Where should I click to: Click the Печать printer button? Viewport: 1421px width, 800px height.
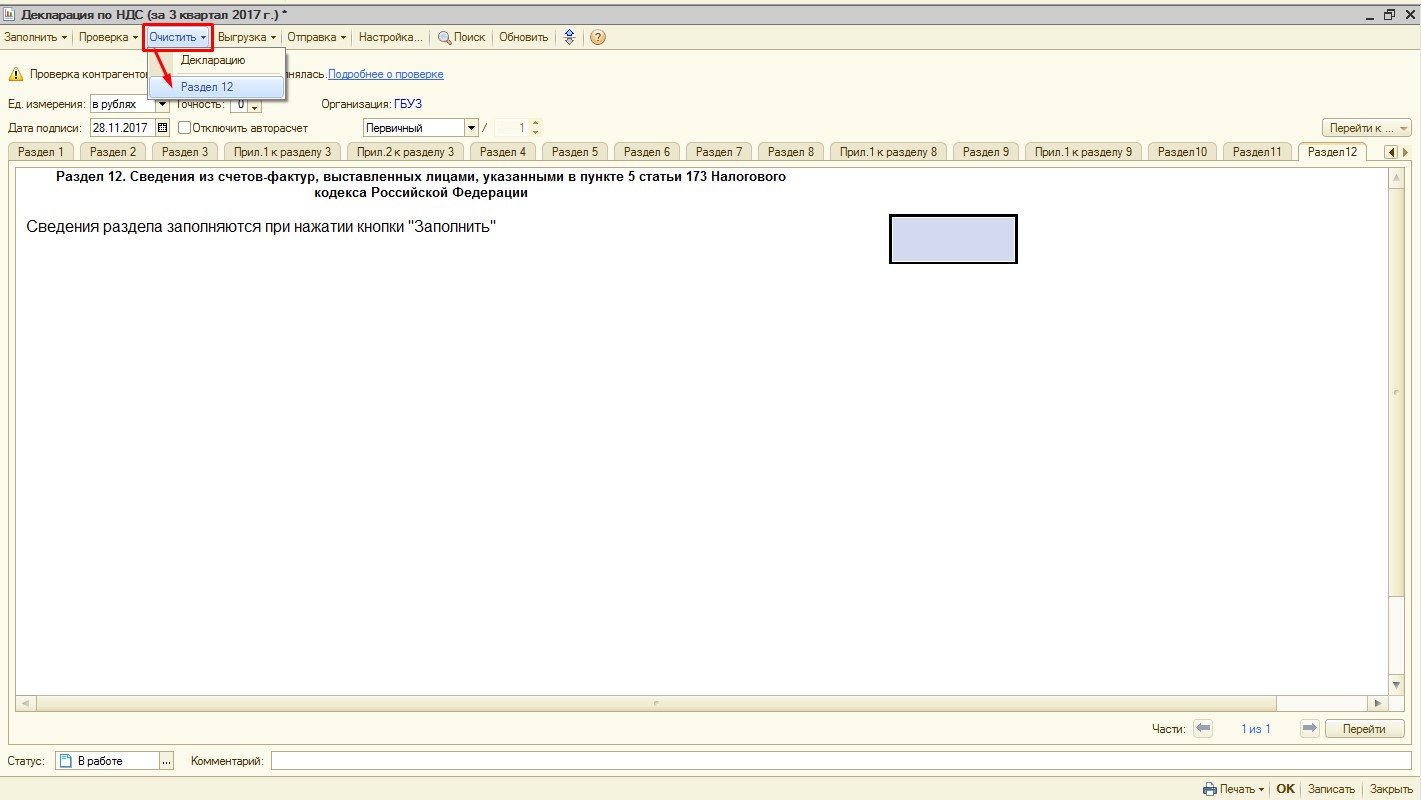[1233, 789]
